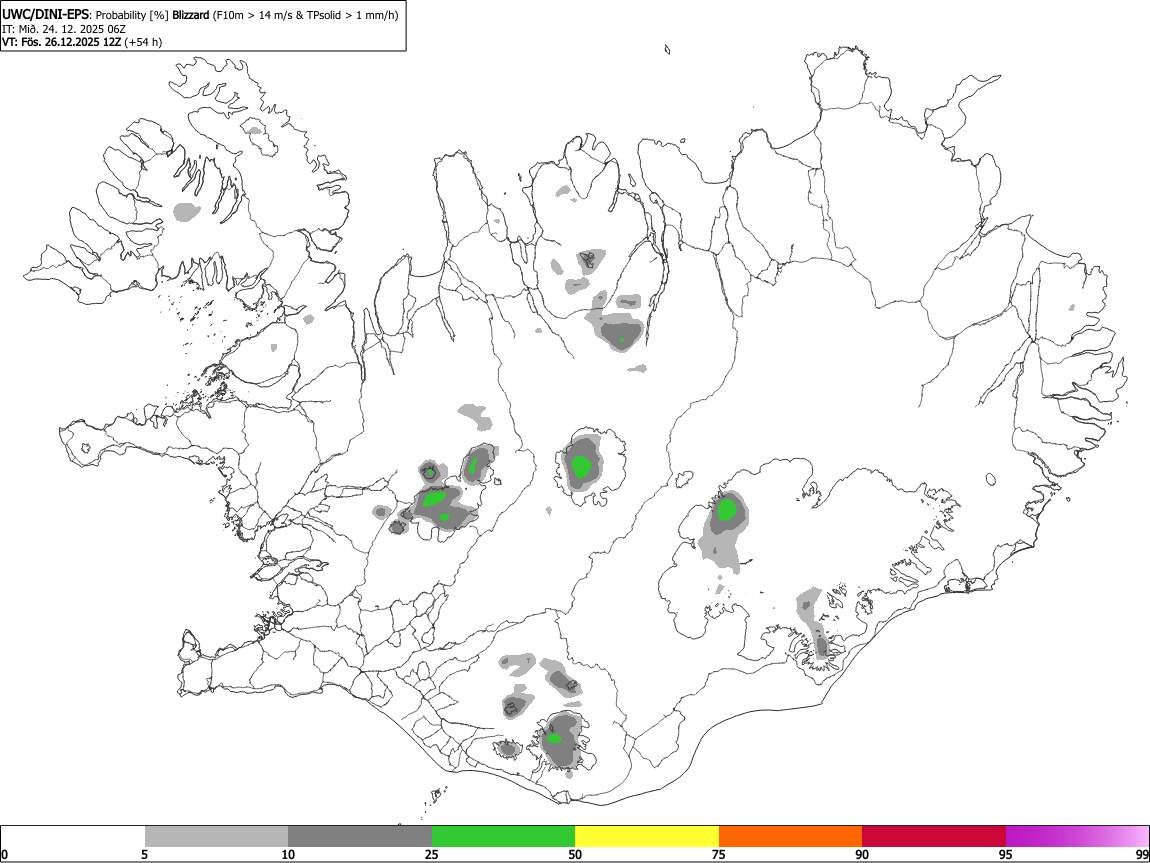
Task: Click the white 0-5% legend segment
Action: pos(73,837)
